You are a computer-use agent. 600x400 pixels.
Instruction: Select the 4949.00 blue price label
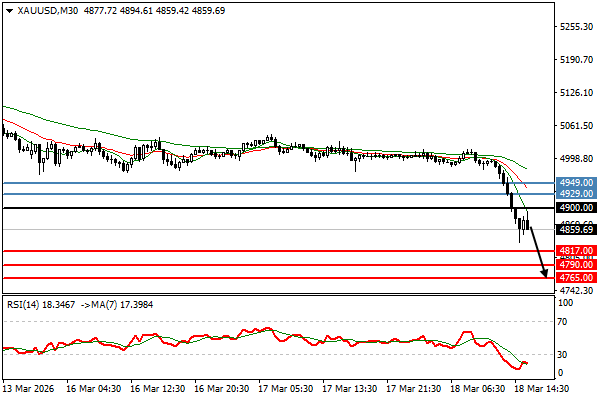(x=577, y=183)
